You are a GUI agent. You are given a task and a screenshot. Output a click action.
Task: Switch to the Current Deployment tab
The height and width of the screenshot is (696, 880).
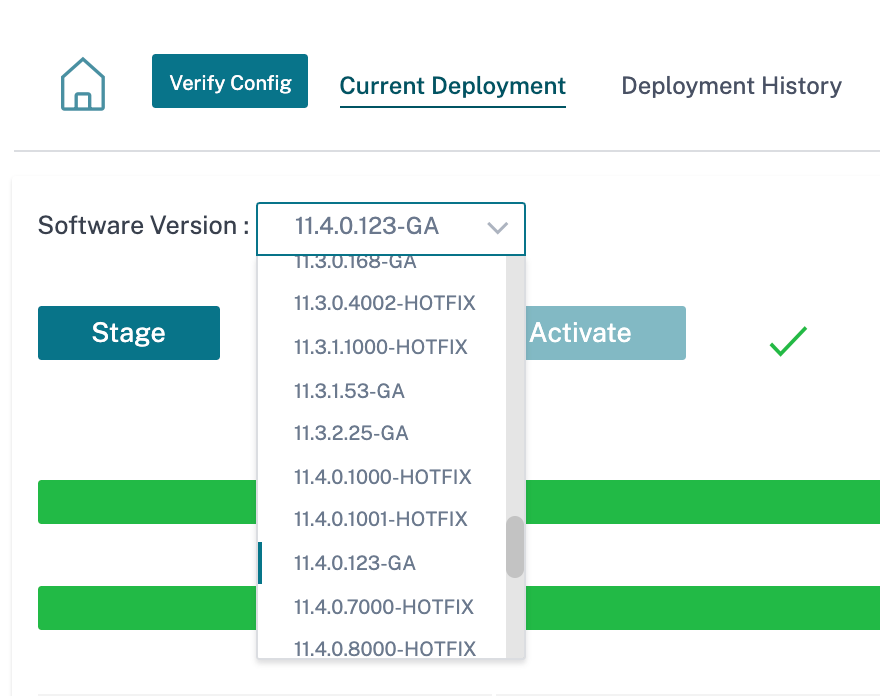453,86
